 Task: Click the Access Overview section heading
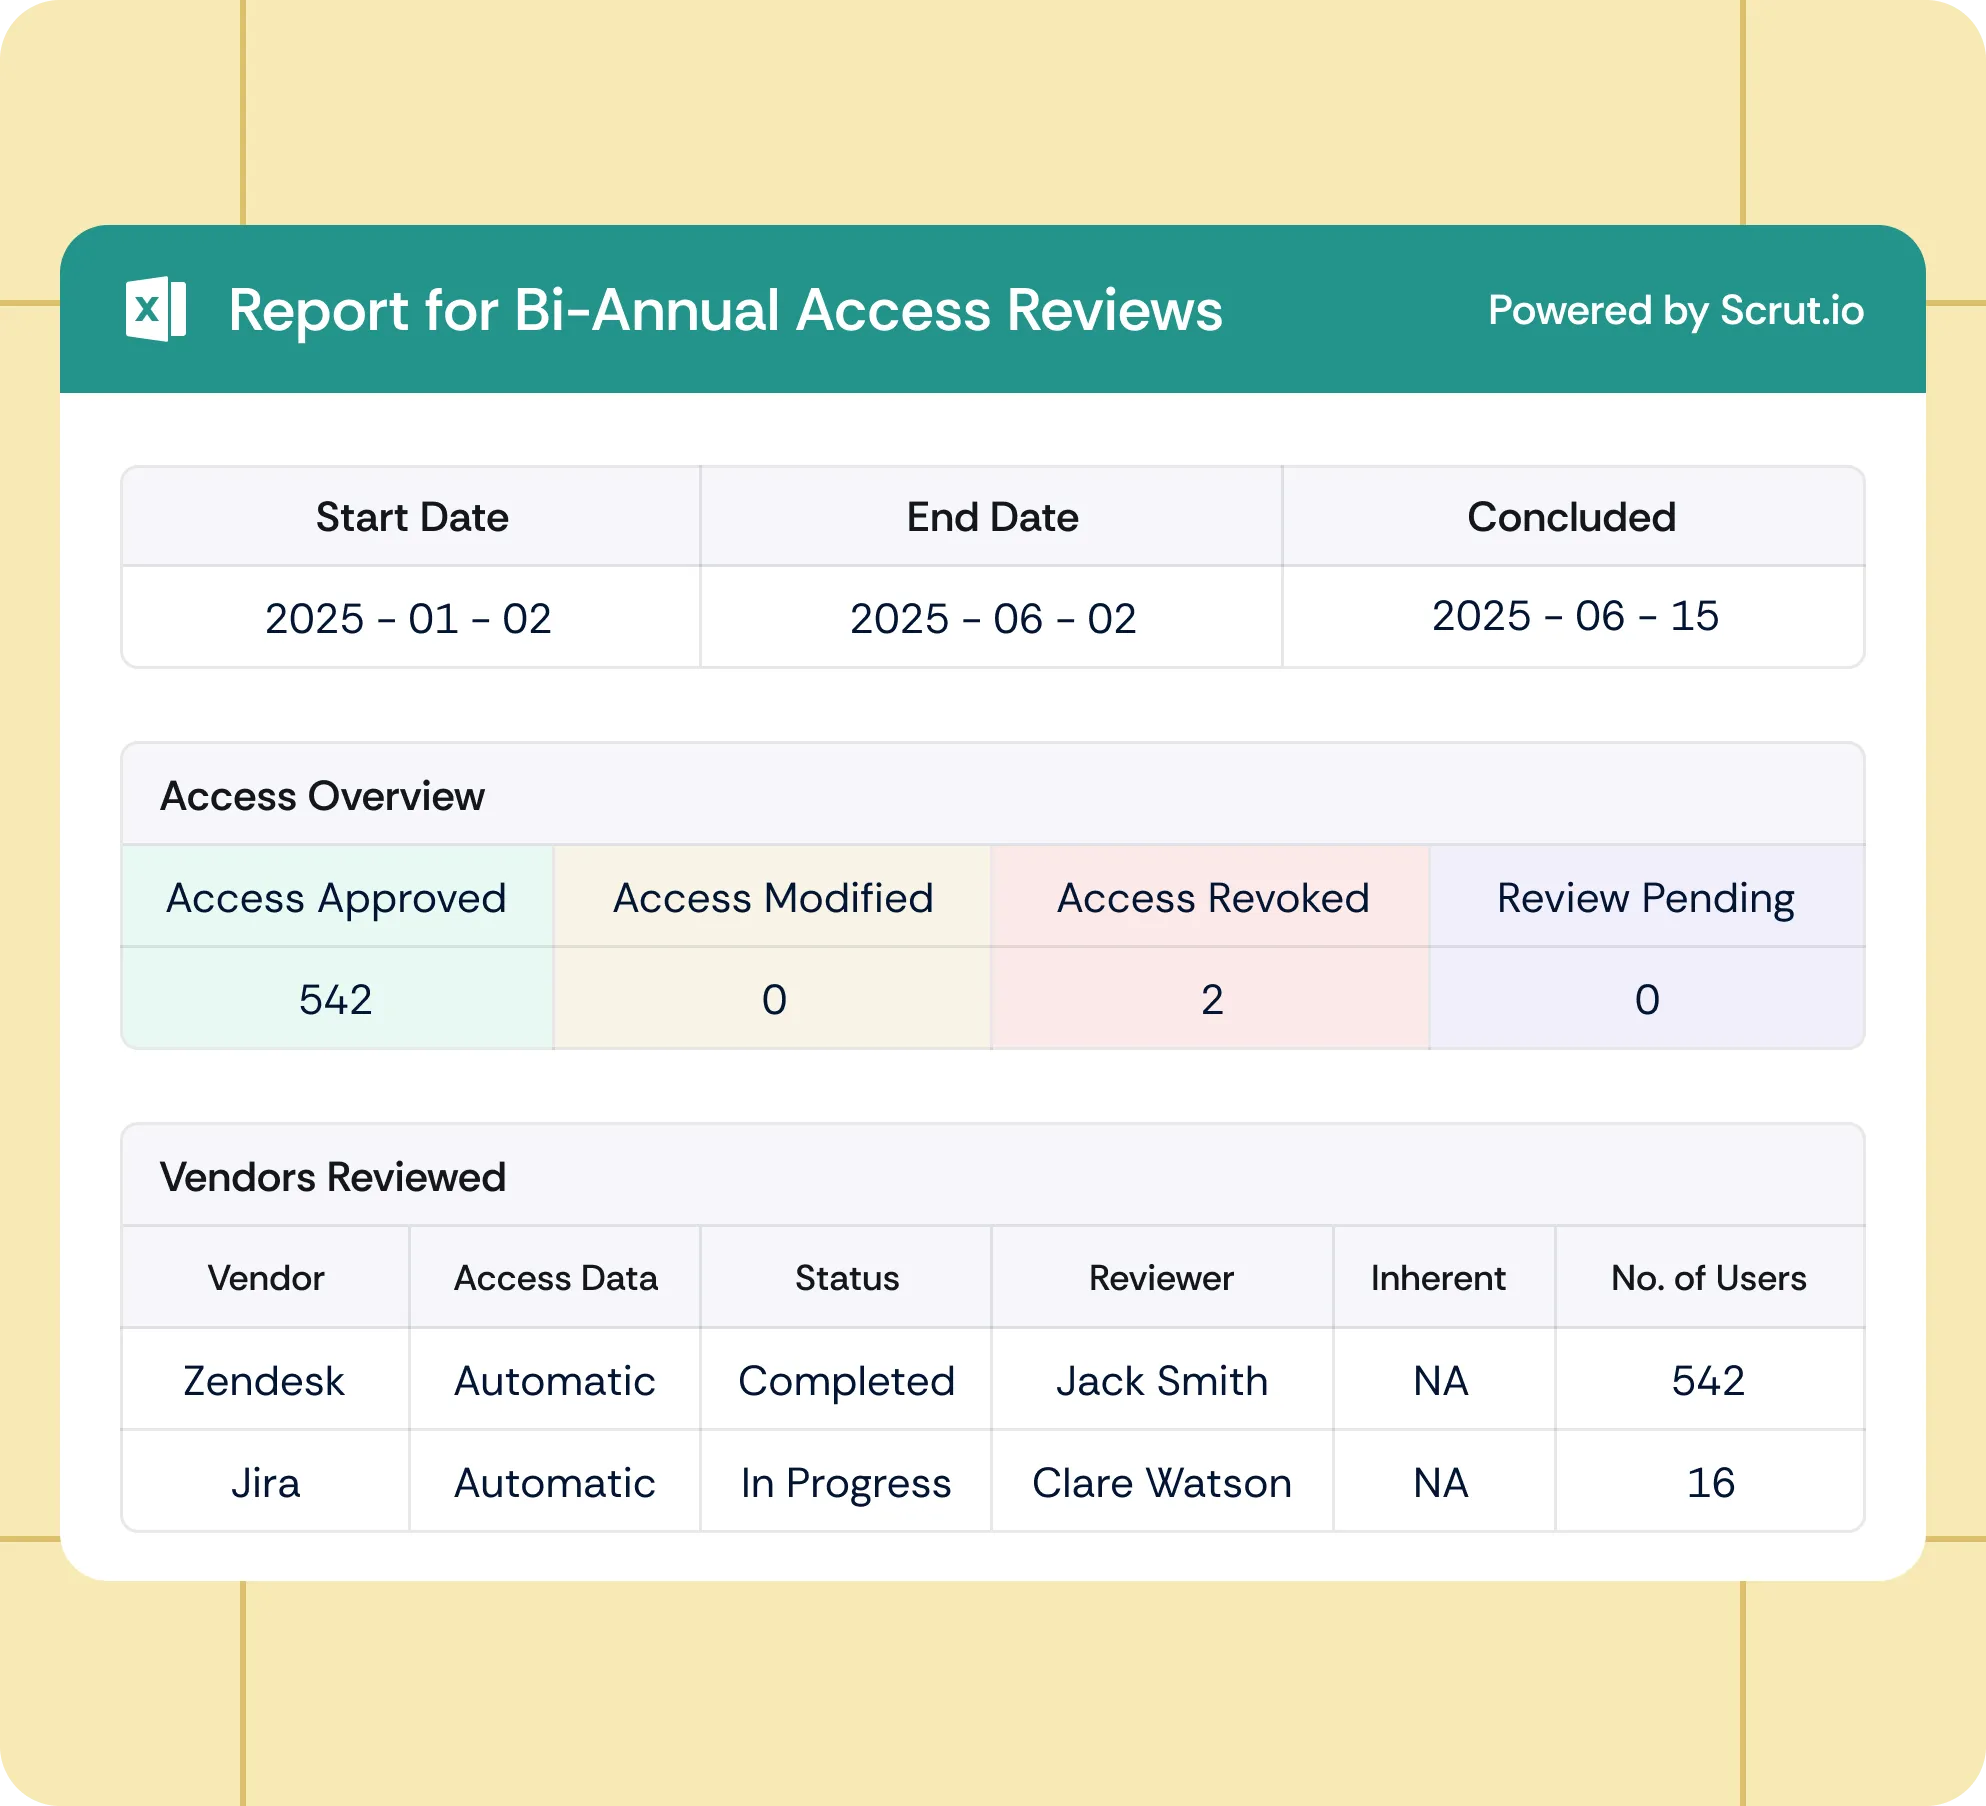(322, 796)
